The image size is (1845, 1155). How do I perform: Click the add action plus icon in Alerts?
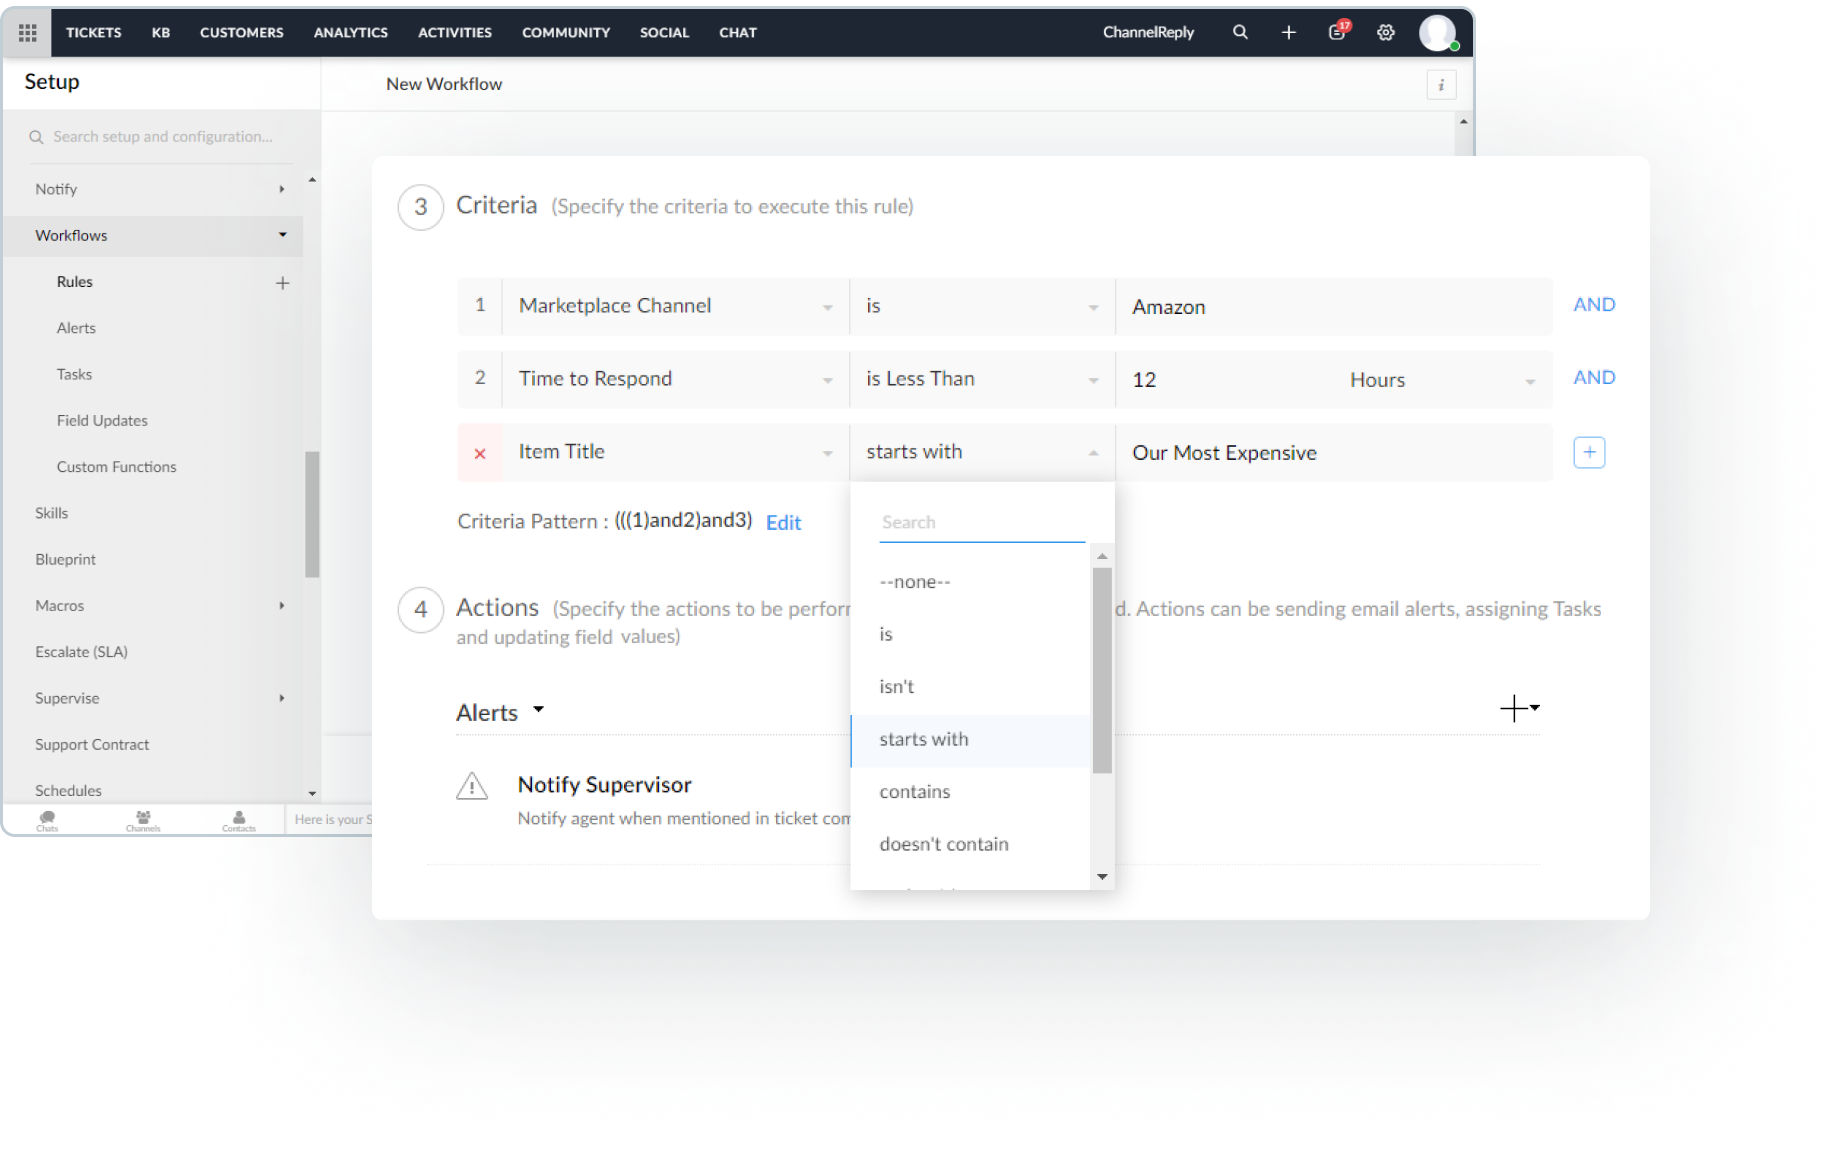coord(1518,708)
